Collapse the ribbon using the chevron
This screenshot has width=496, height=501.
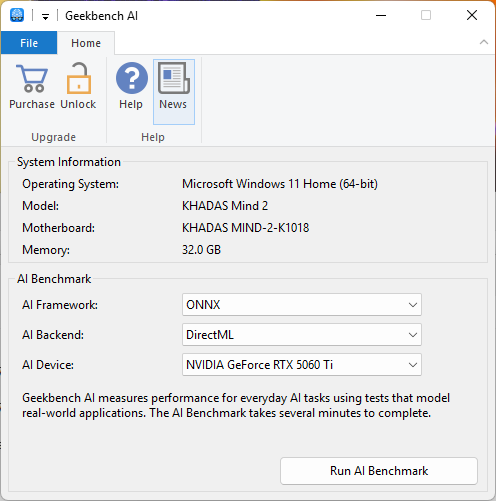[x=484, y=42]
